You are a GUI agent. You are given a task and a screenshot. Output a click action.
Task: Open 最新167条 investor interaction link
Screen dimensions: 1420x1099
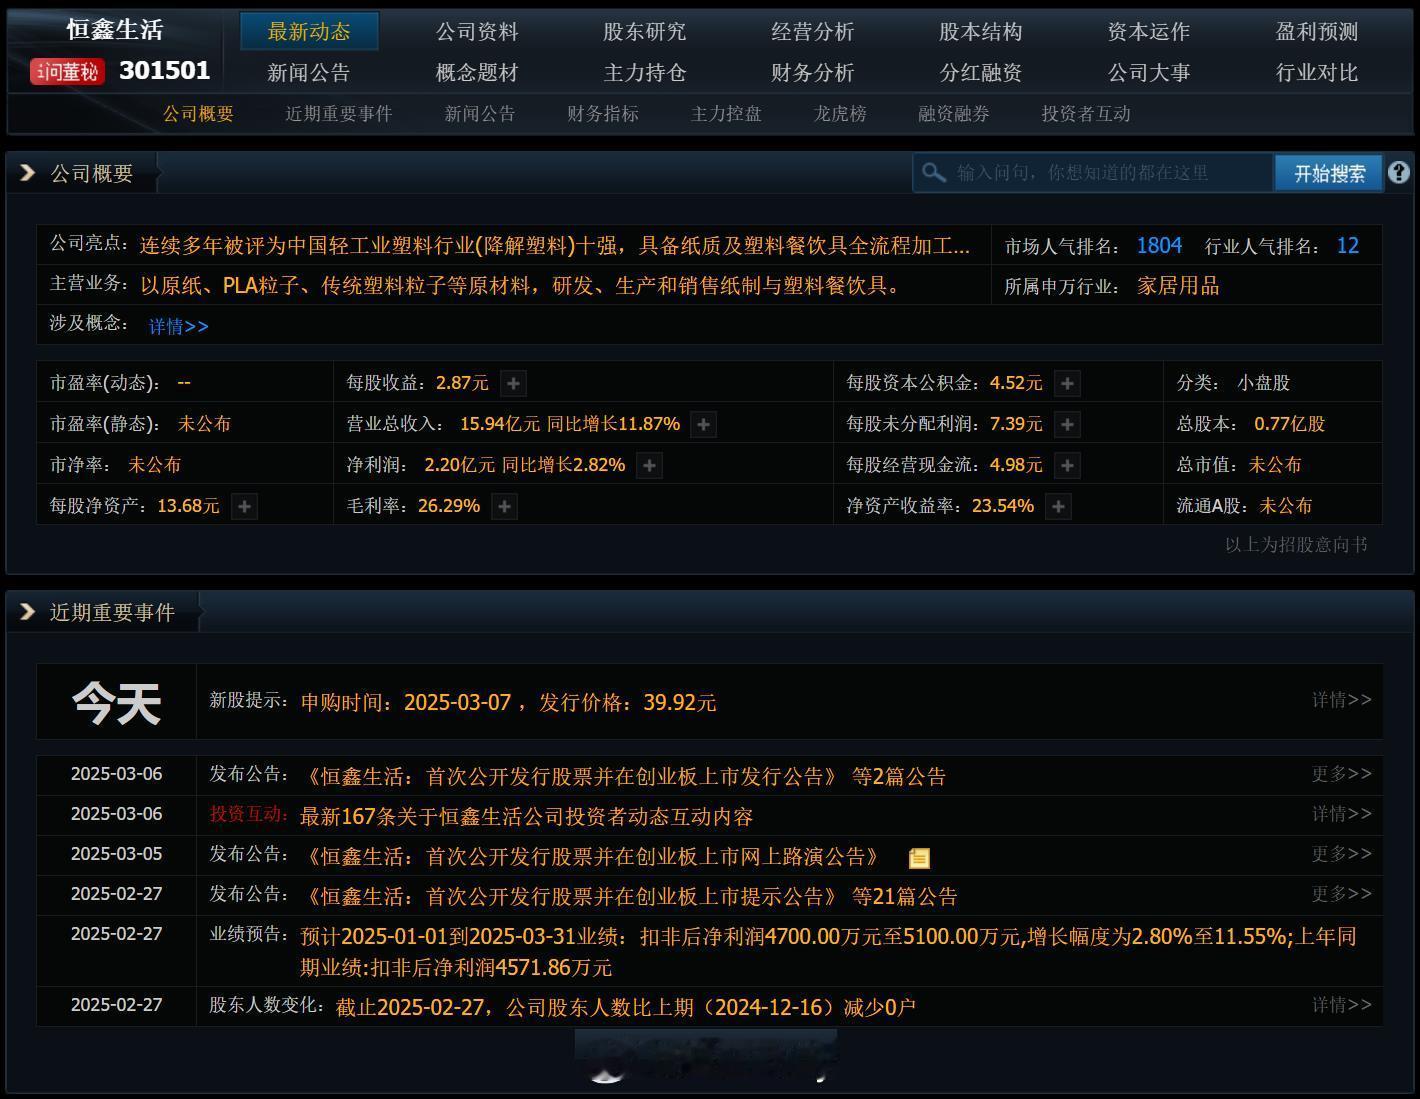coord(527,817)
